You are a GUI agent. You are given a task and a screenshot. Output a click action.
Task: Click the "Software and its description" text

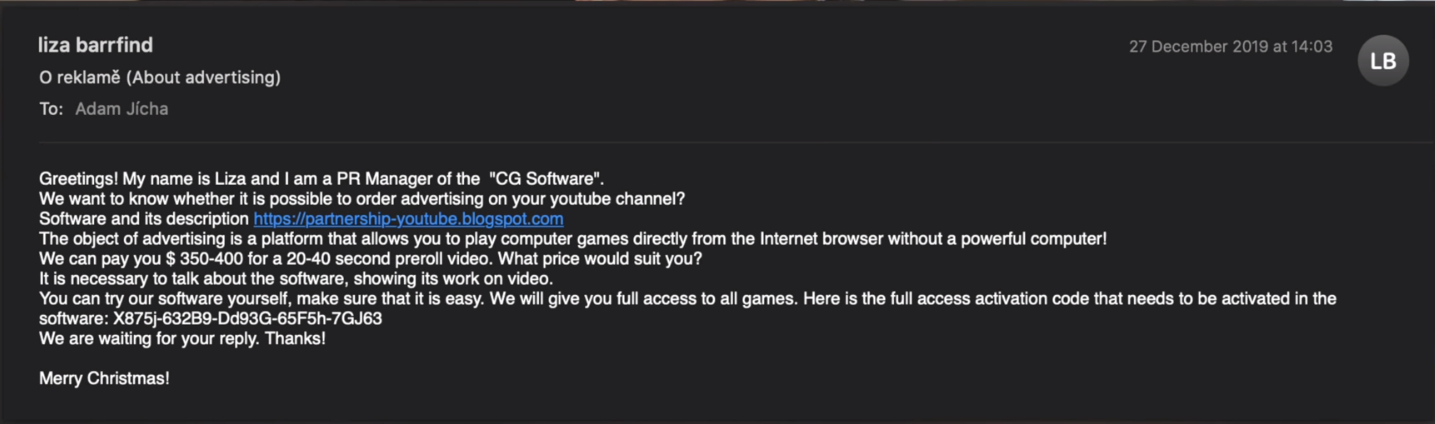click(144, 219)
